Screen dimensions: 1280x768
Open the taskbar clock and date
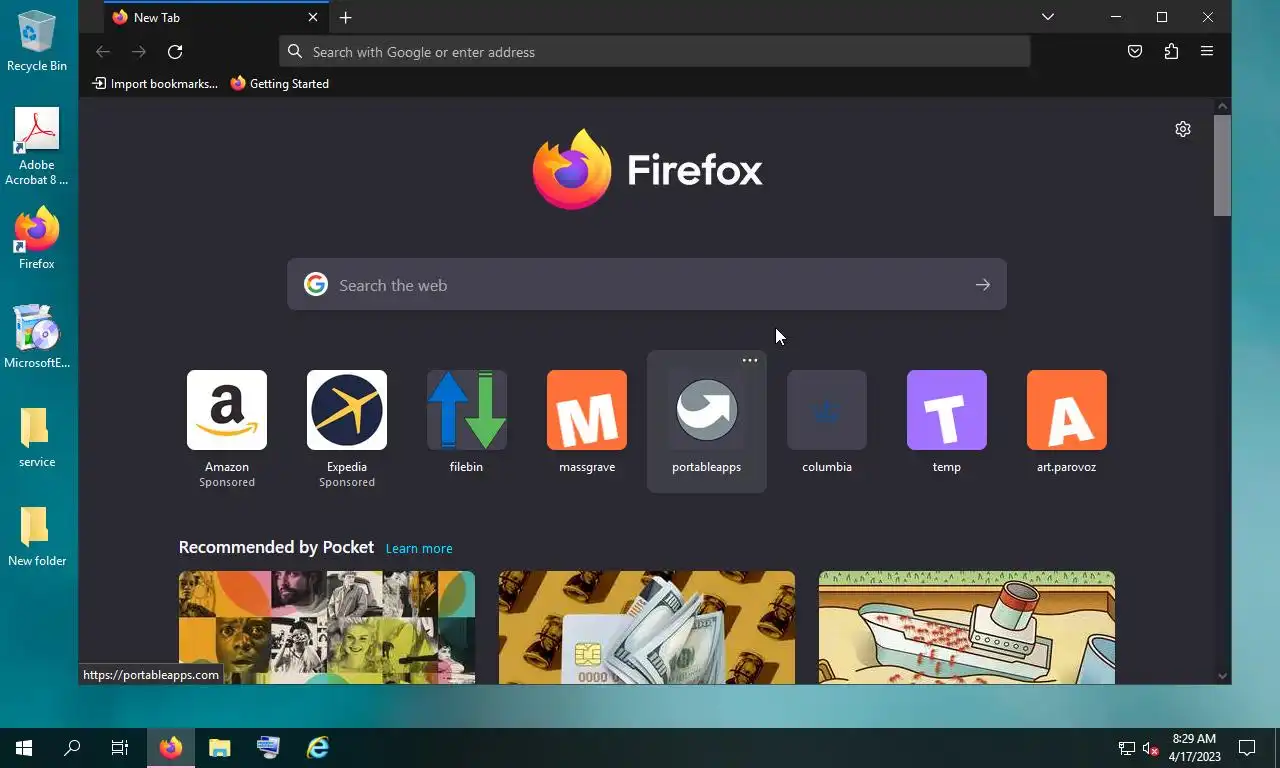[x=1195, y=748]
